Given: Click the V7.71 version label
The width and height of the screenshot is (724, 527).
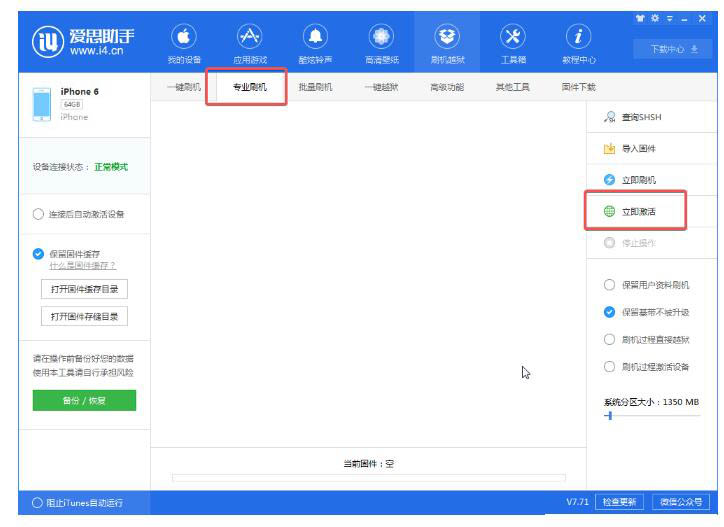Looking at the screenshot, I should (x=577, y=502).
